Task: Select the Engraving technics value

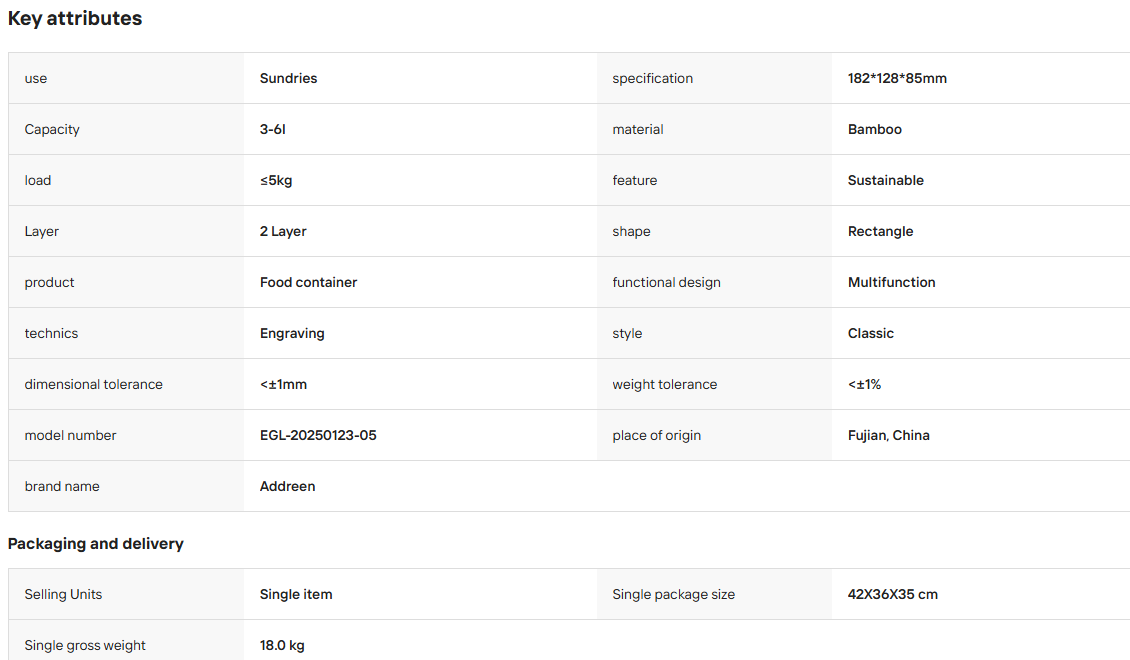Action: [x=293, y=334]
